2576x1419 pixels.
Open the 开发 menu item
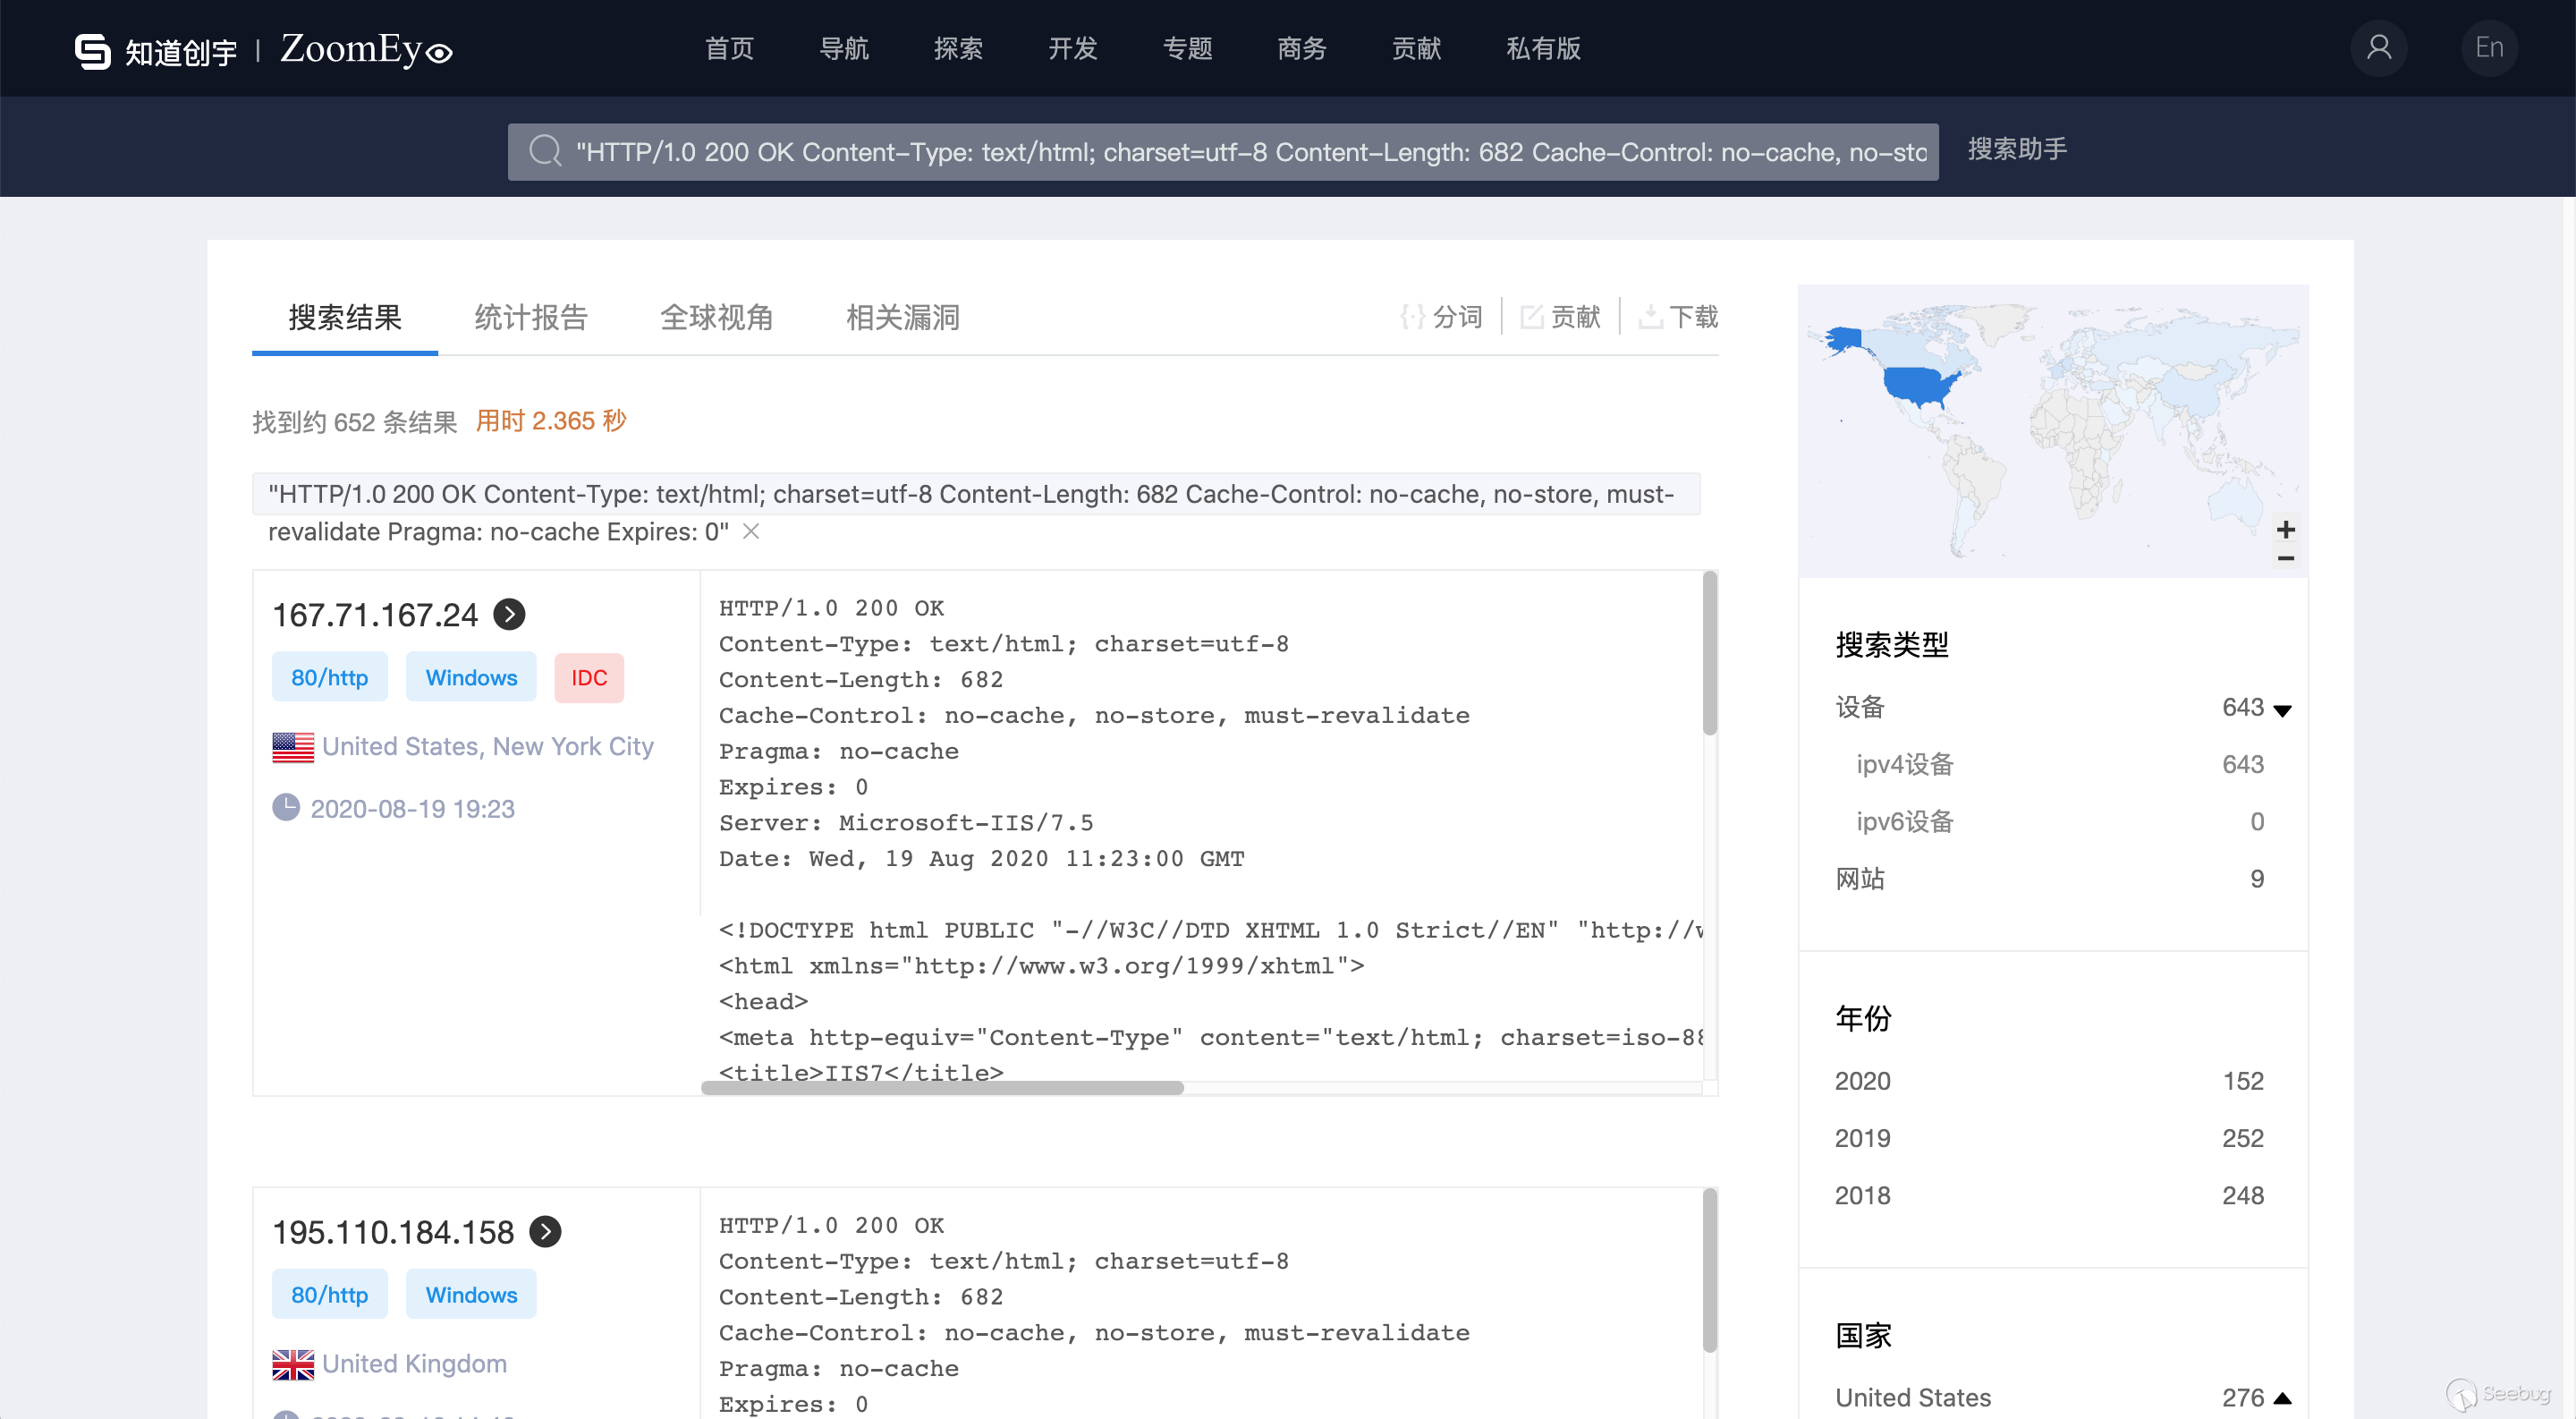click(x=1072, y=48)
